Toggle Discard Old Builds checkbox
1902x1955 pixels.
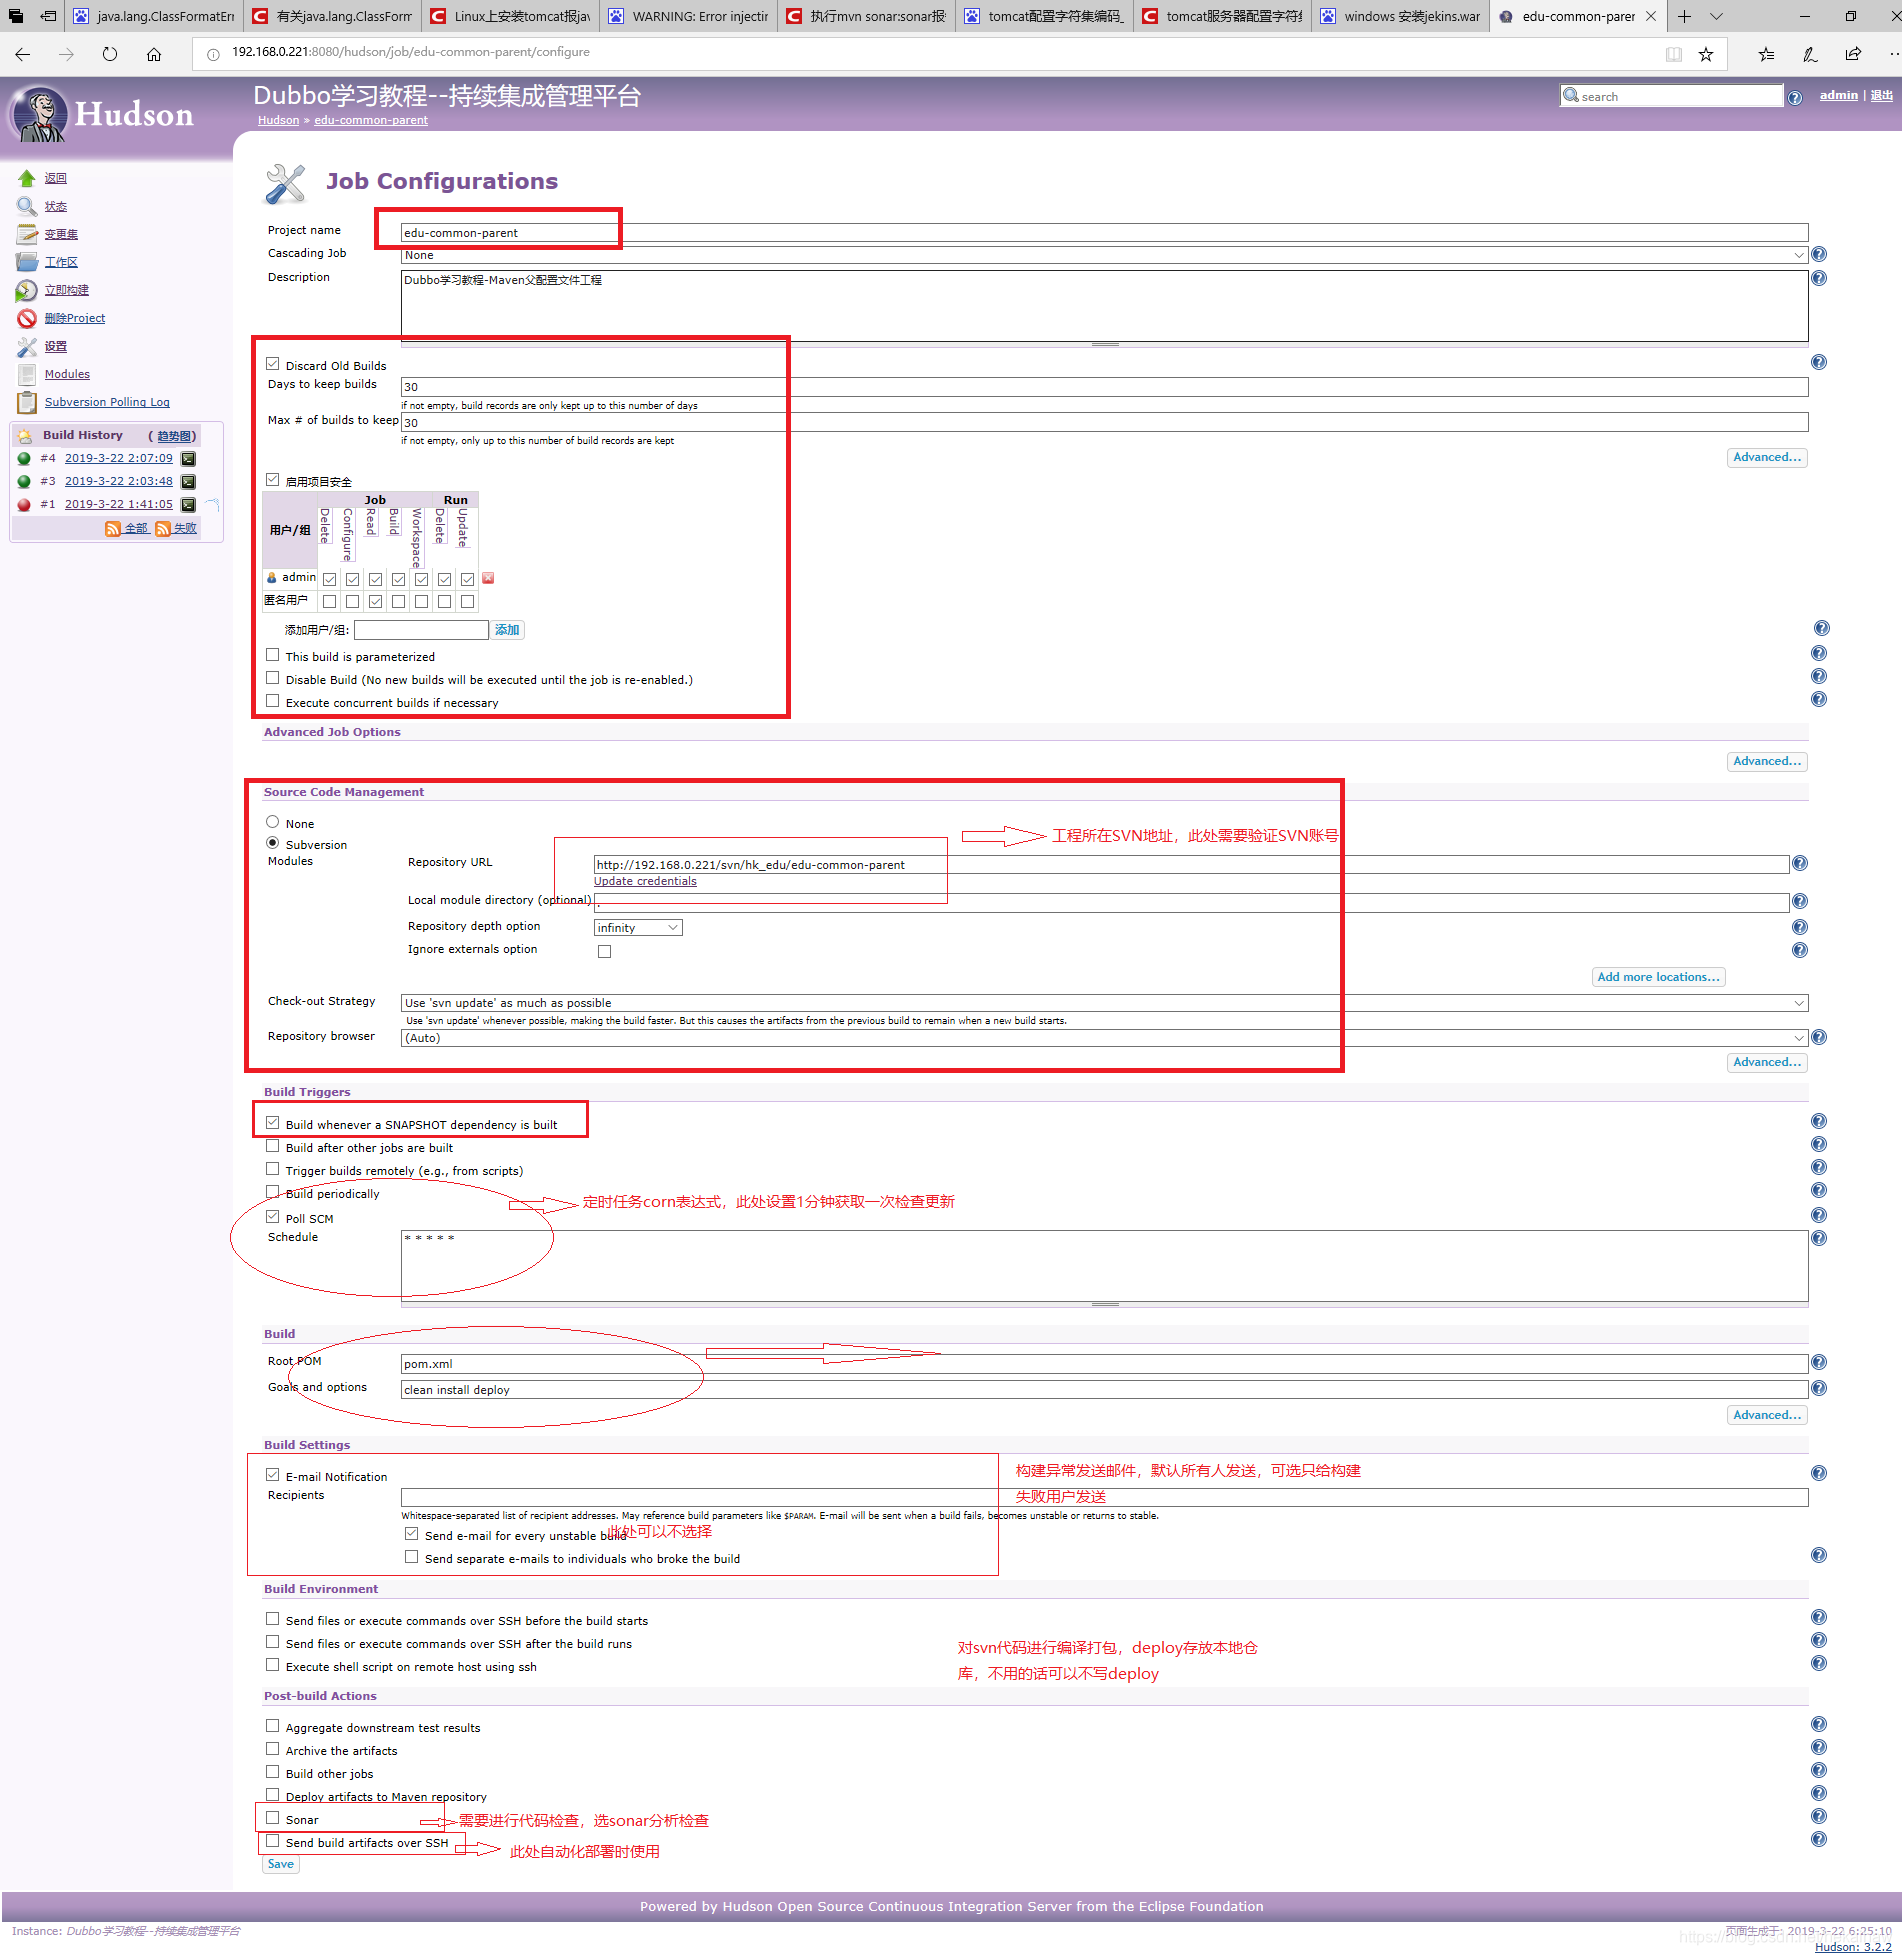point(272,364)
